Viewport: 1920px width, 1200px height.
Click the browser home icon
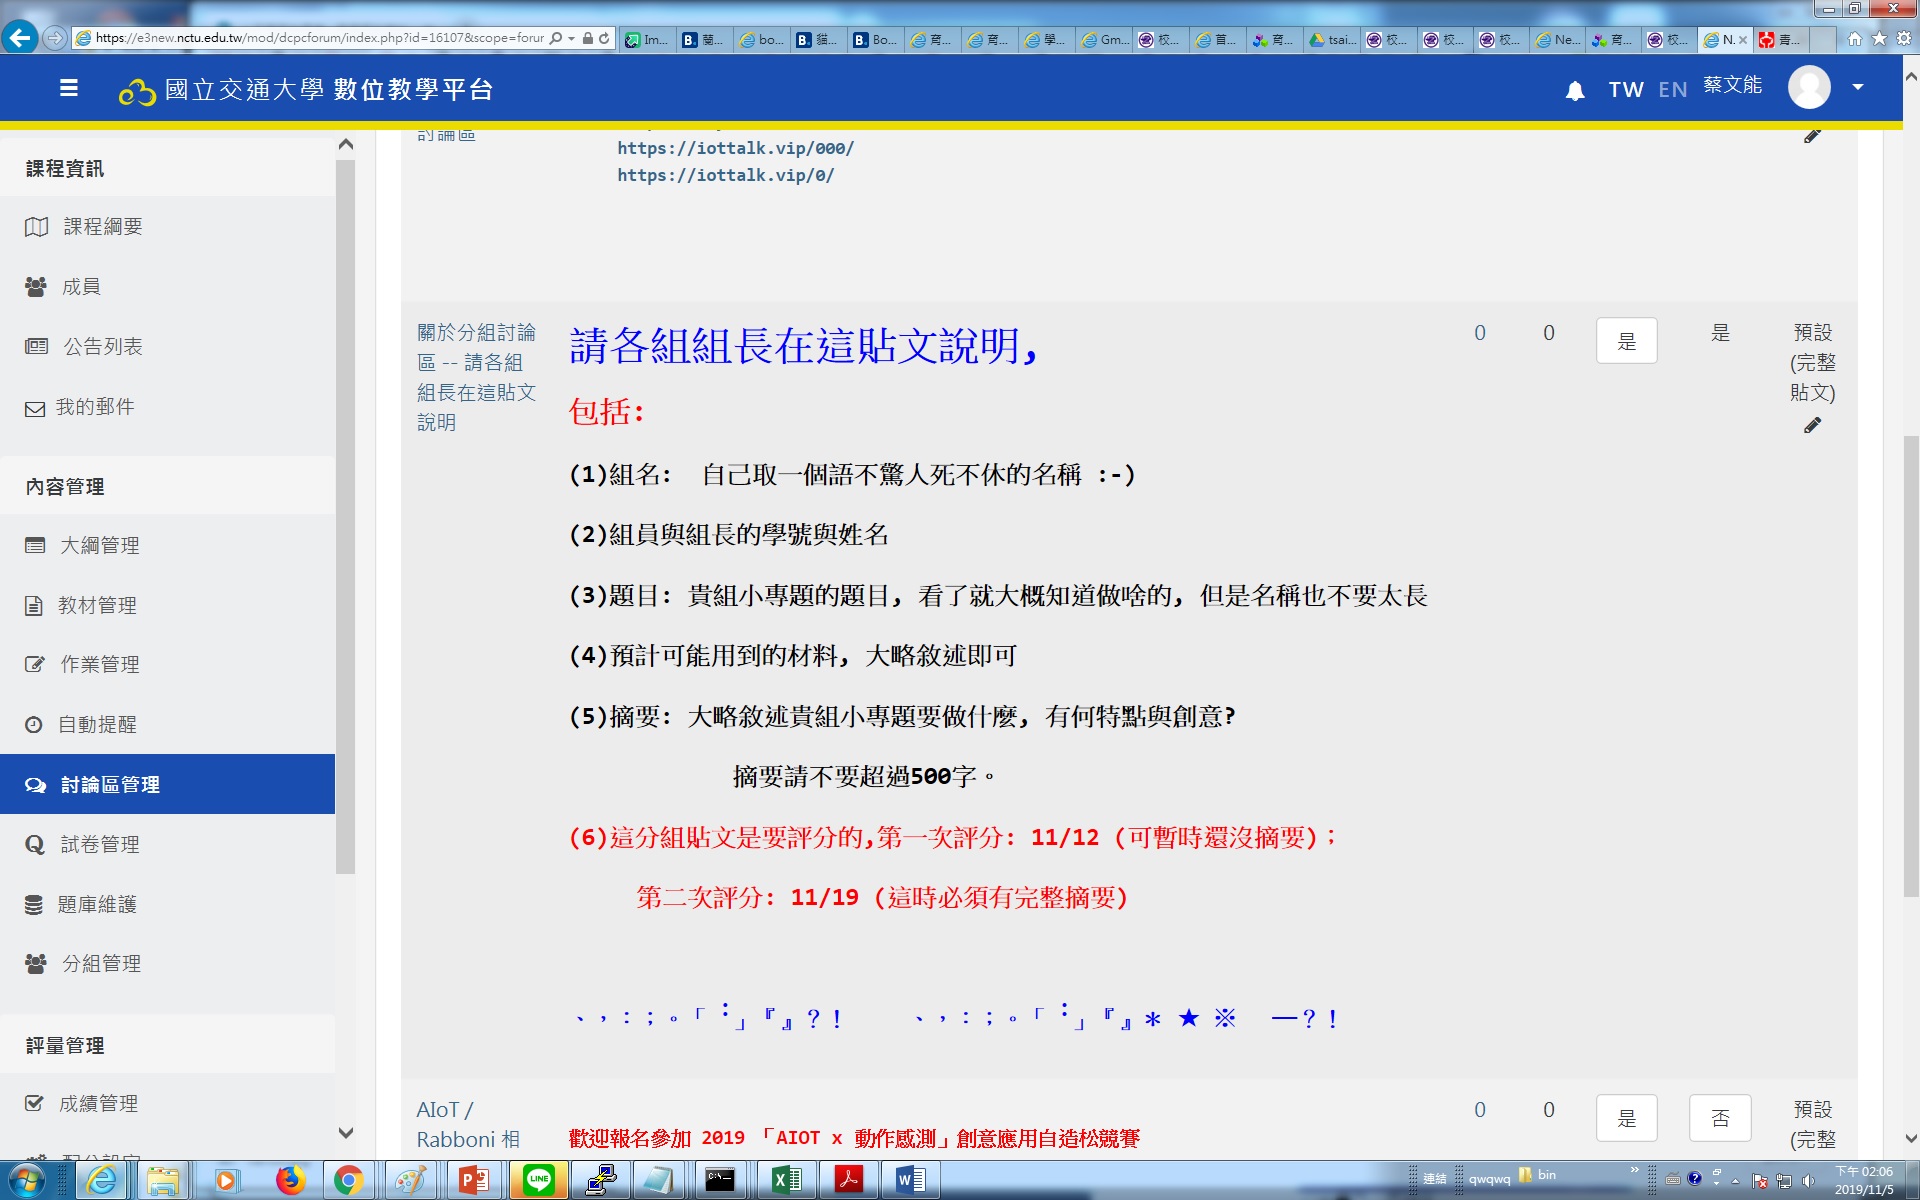1855,38
